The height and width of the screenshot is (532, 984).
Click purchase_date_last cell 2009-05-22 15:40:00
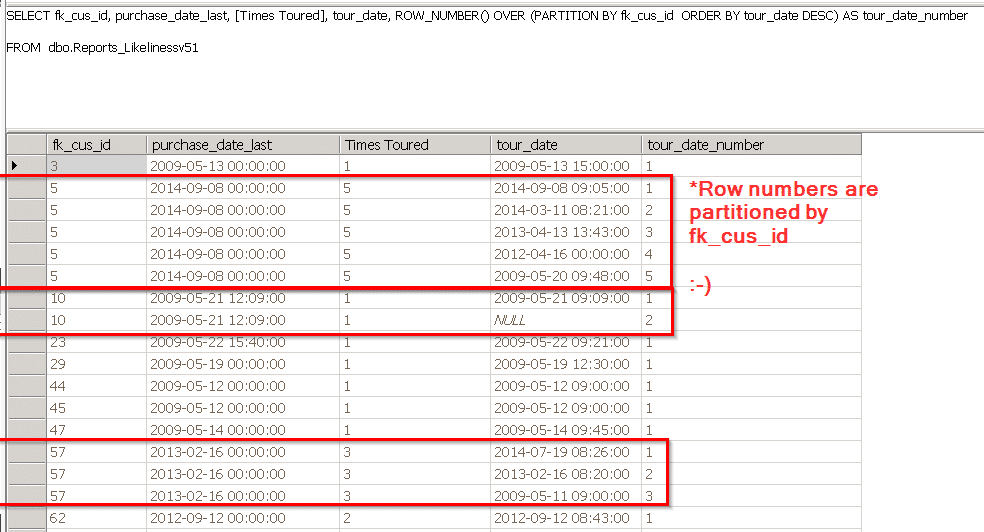tap(243, 342)
